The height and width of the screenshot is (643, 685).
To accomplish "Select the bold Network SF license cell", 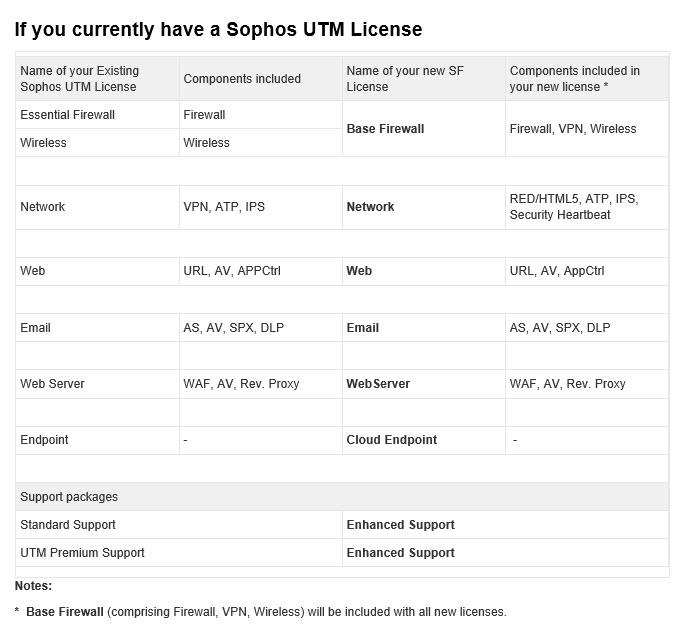I will (x=423, y=207).
